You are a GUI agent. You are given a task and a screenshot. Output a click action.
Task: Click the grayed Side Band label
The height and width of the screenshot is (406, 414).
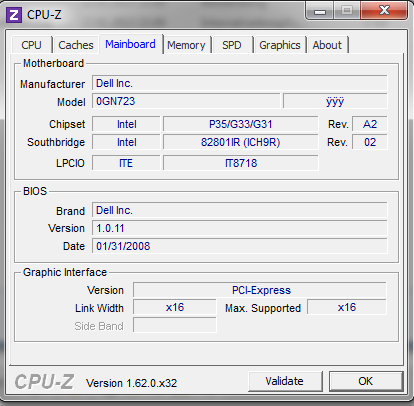[x=99, y=326]
